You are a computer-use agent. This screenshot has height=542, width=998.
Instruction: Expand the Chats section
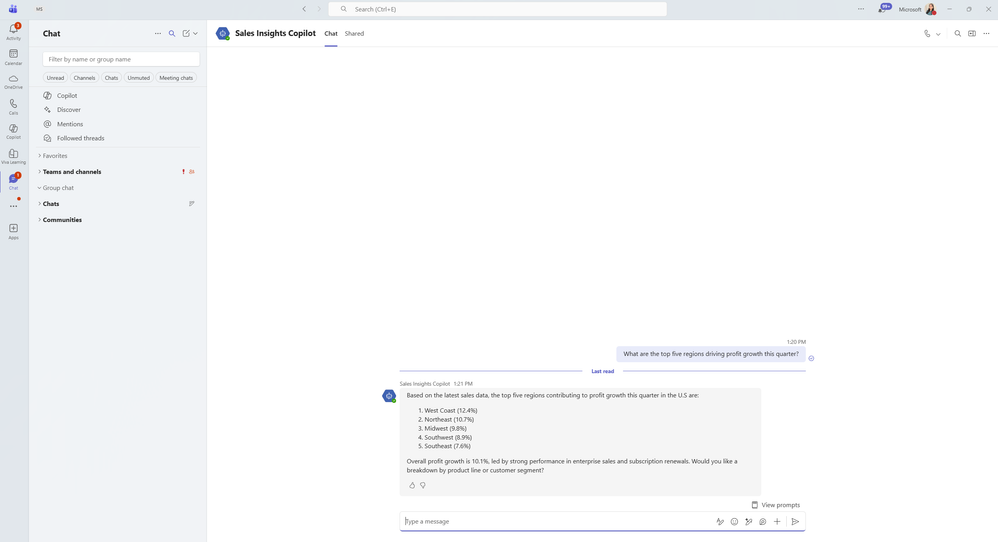[49, 204]
